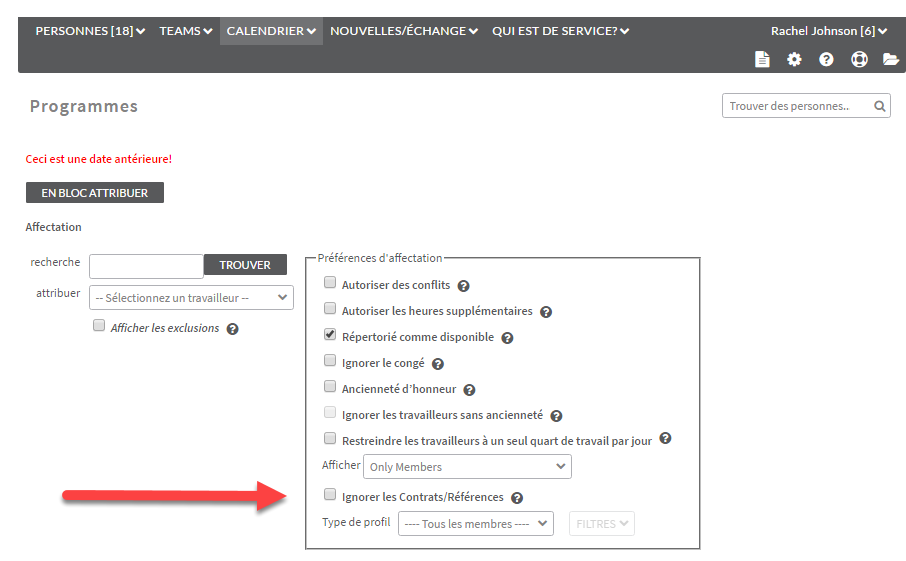Click the EN BLOC ATTRIBUER button

click(95, 193)
